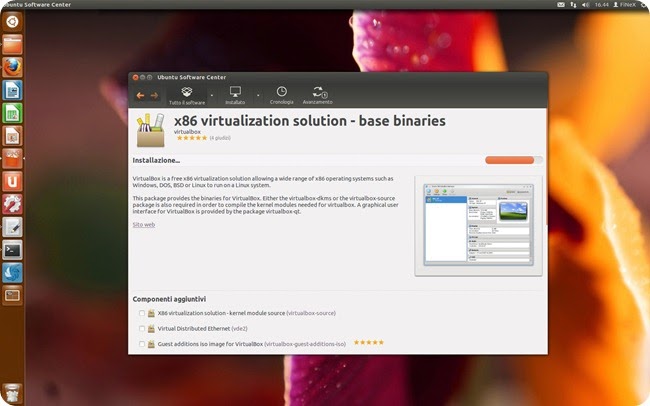Open the volume indicator in top panel
The height and width of the screenshot is (406, 650).
(585, 5)
